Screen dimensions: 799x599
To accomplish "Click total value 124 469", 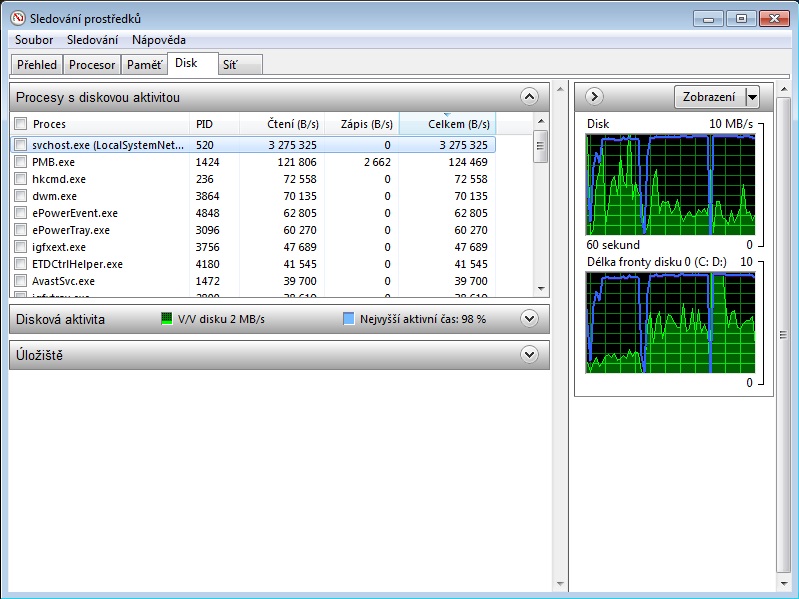I will 468,162.
